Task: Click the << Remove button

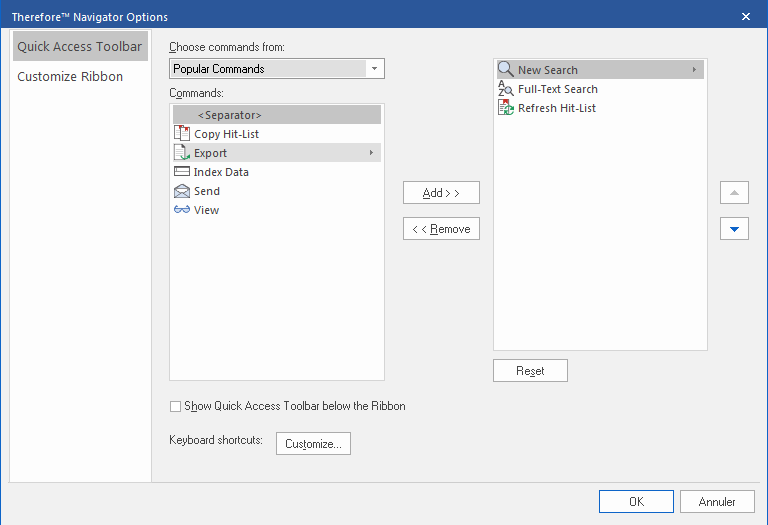Action: tap(441, 229)
